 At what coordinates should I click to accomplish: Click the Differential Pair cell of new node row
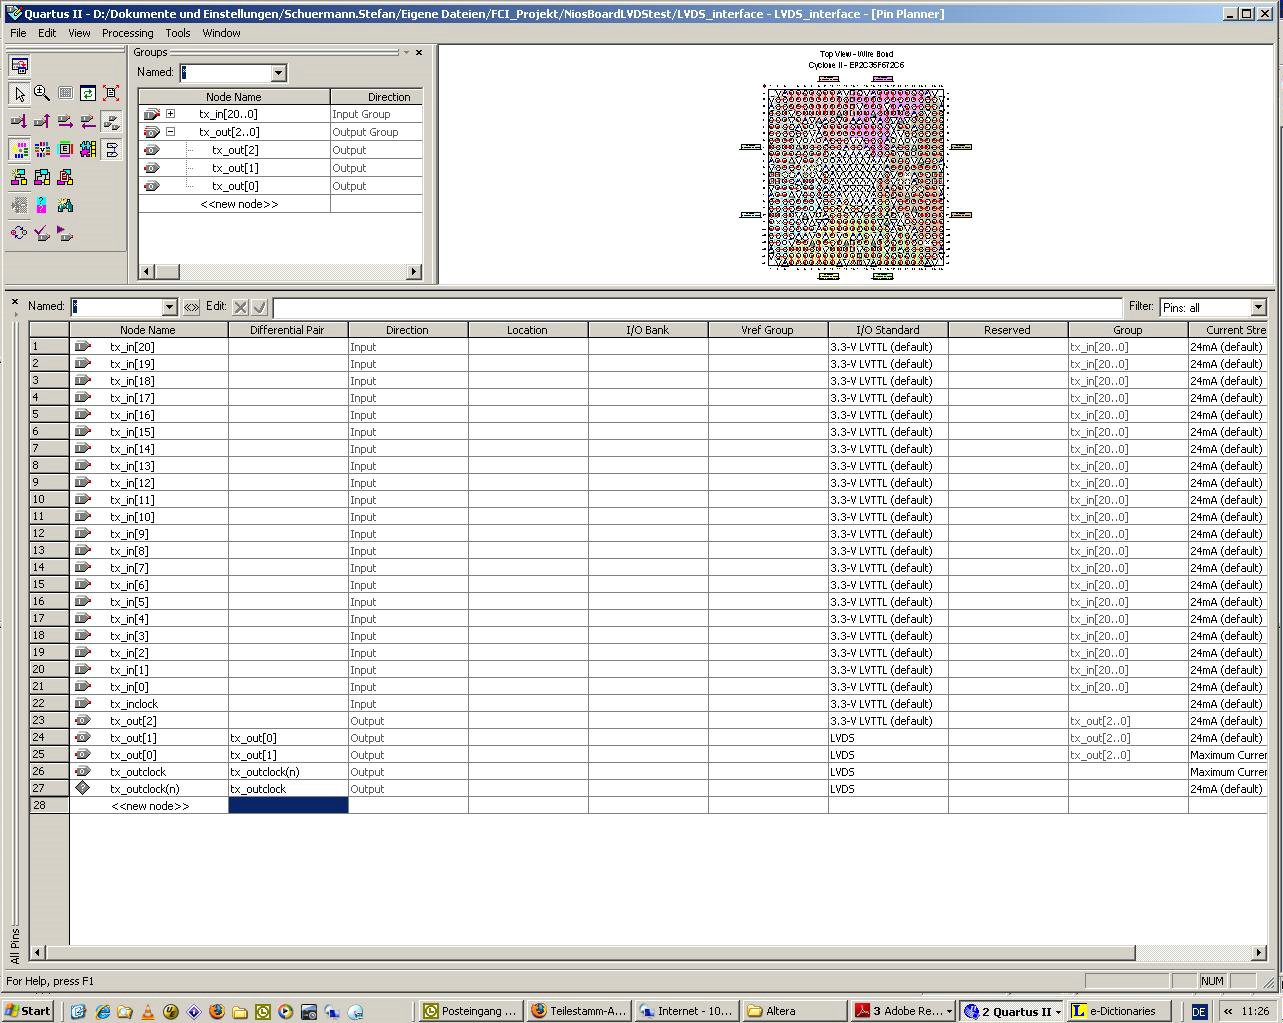(x=288, y=805)
